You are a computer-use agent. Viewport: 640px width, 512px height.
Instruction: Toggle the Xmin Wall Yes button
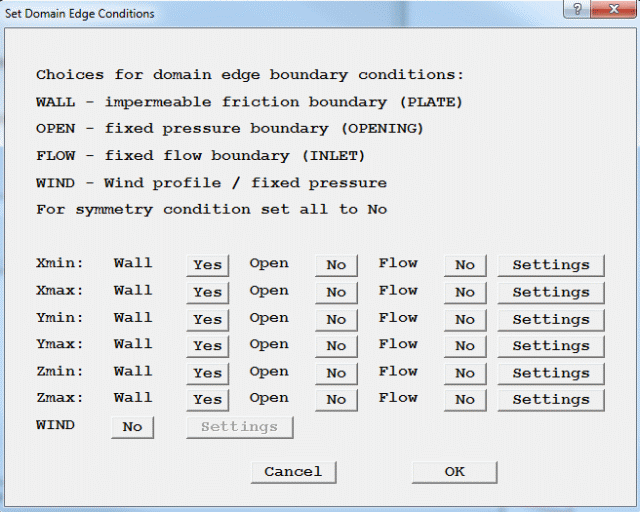(x=207, y=265)
